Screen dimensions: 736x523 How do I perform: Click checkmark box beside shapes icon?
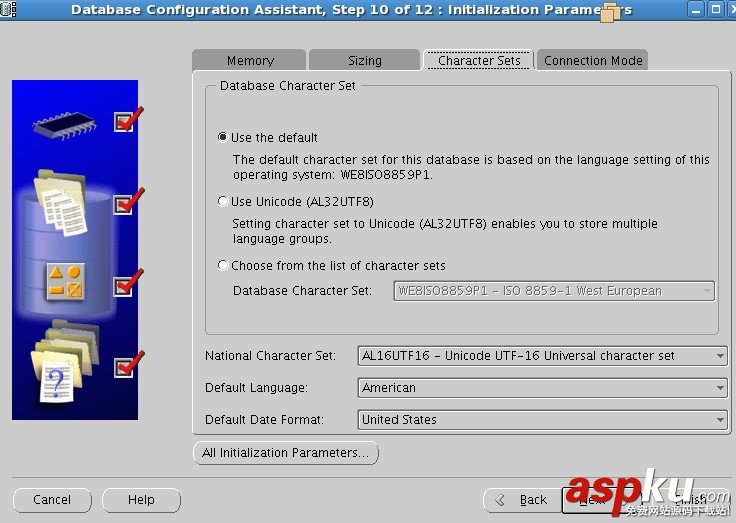pyautogui.click(x=123, y=286)
